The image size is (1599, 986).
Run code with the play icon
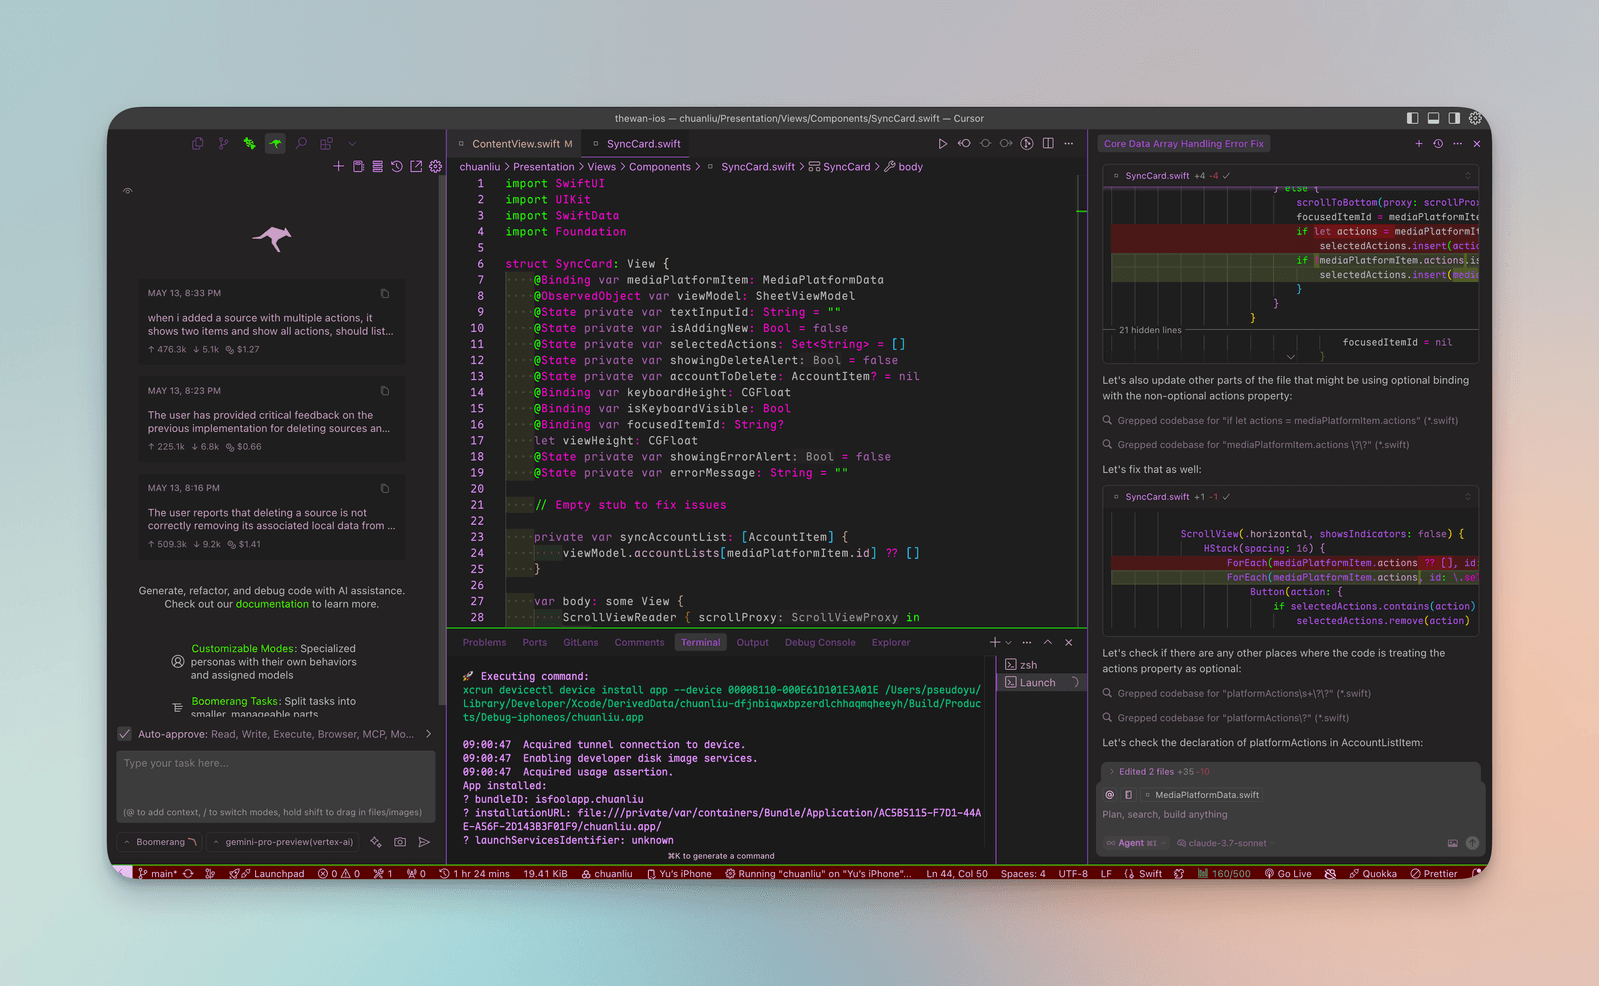942,144
